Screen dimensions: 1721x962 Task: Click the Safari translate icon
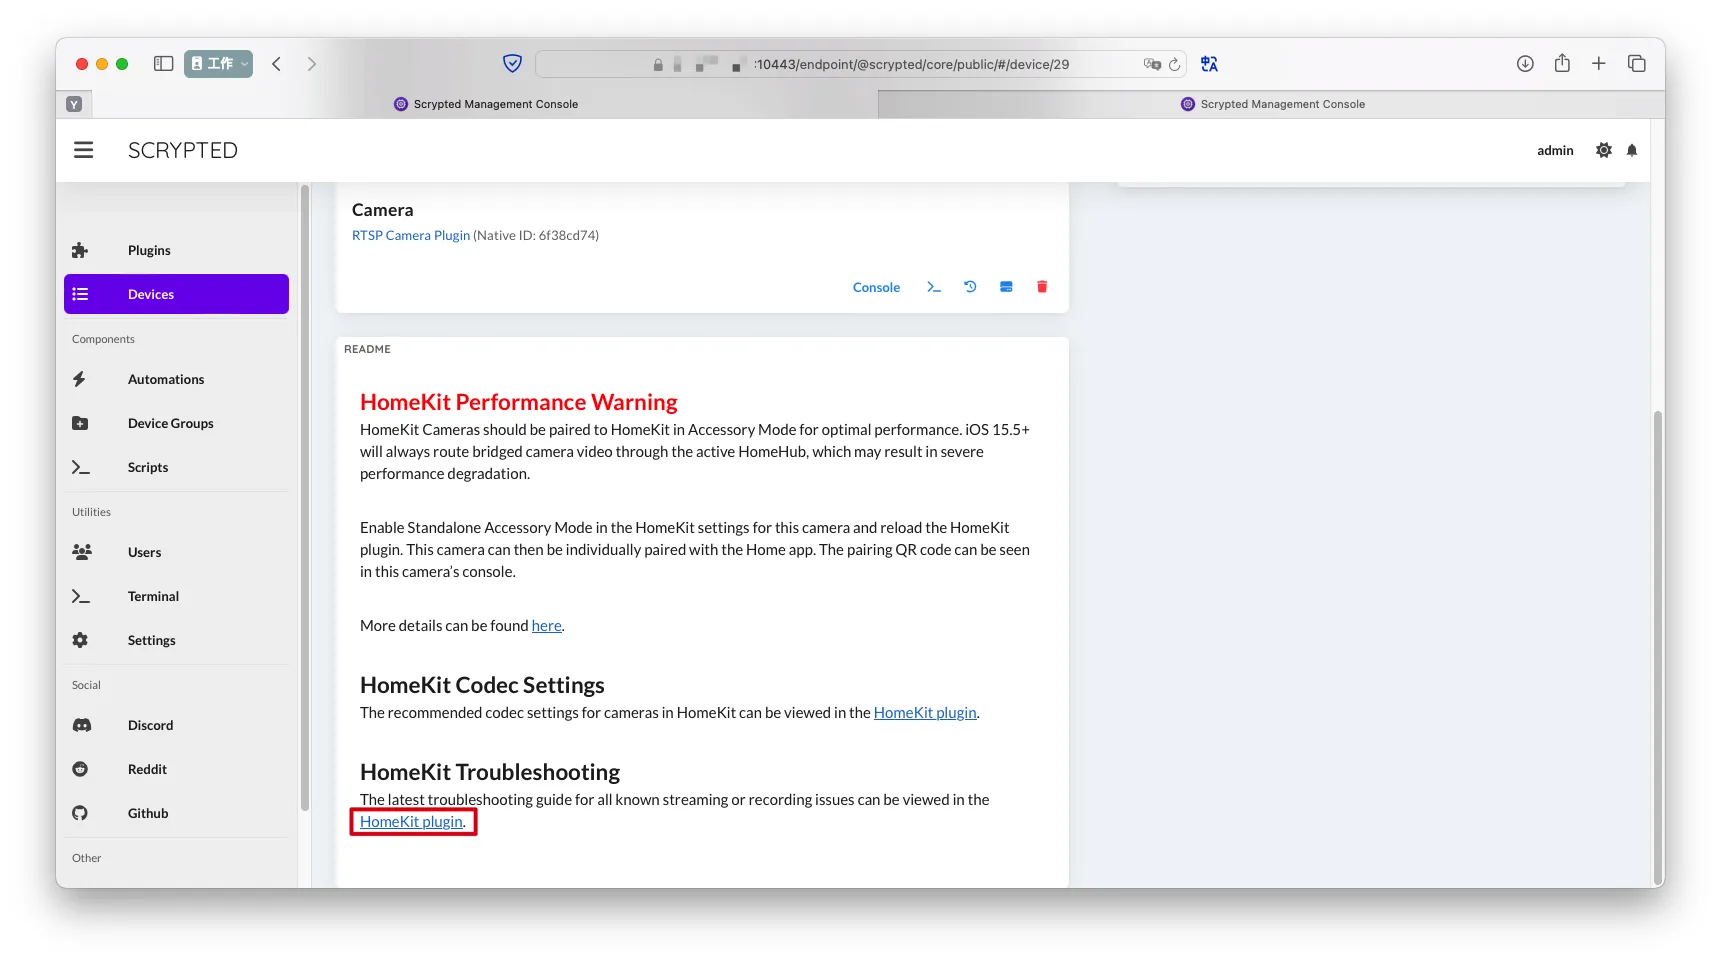click(1209, 64)
